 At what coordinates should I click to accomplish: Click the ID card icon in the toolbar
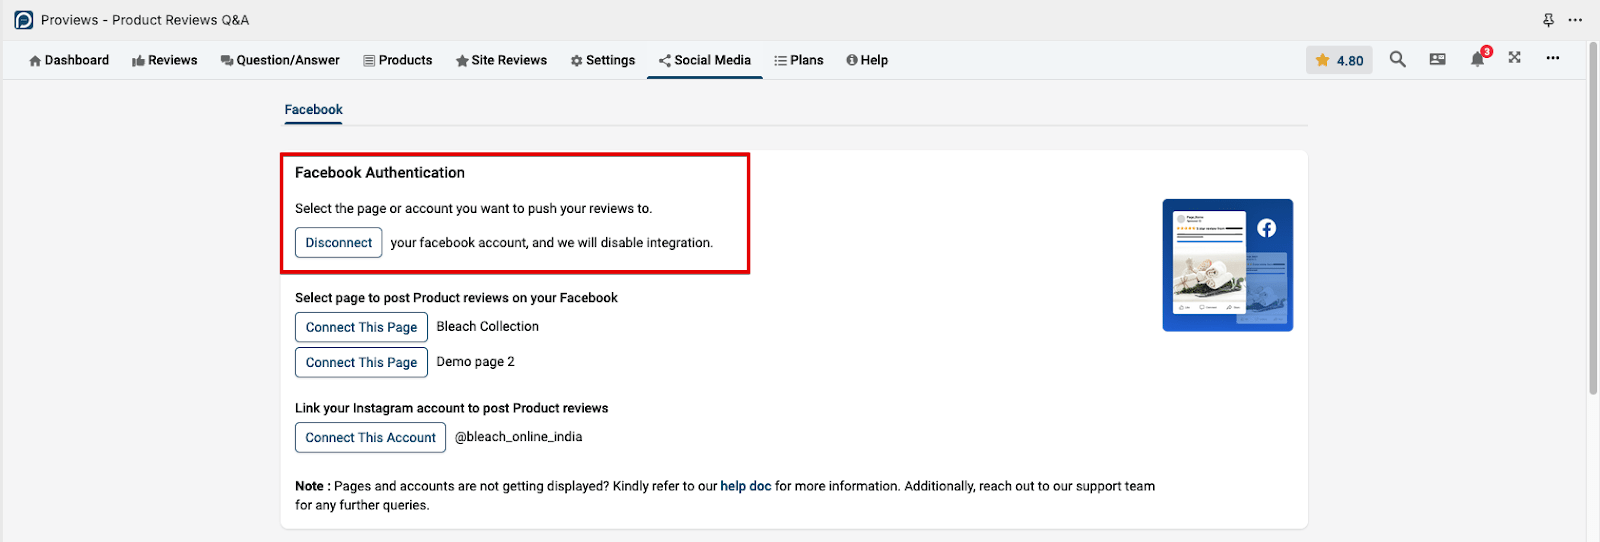pyautogui.click(x=1438, y=59)
